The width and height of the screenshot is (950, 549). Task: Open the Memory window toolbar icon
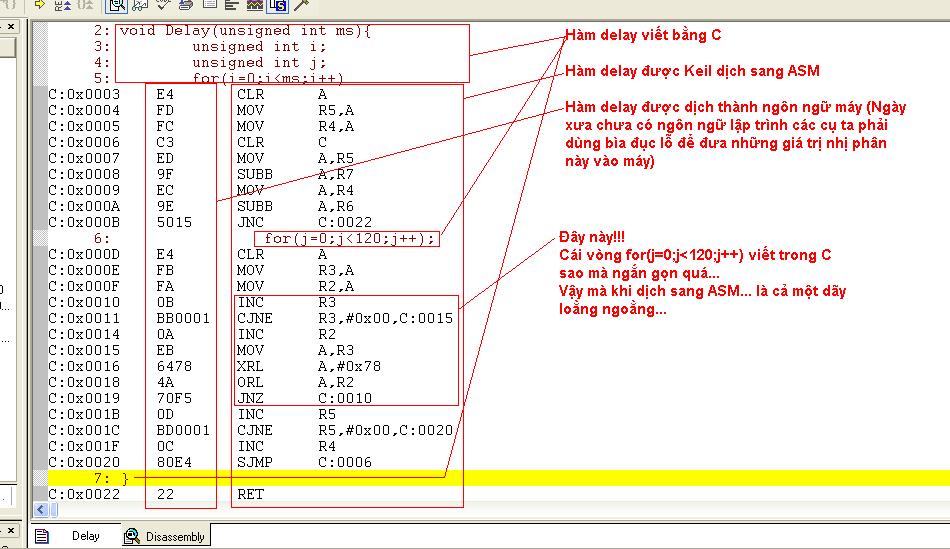pos(210,4)
